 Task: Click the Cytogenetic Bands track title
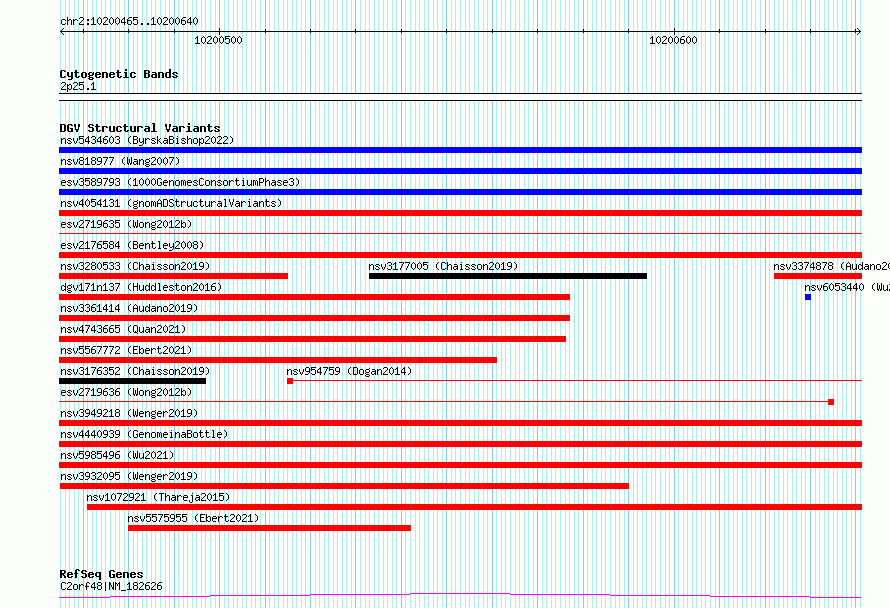119,74
